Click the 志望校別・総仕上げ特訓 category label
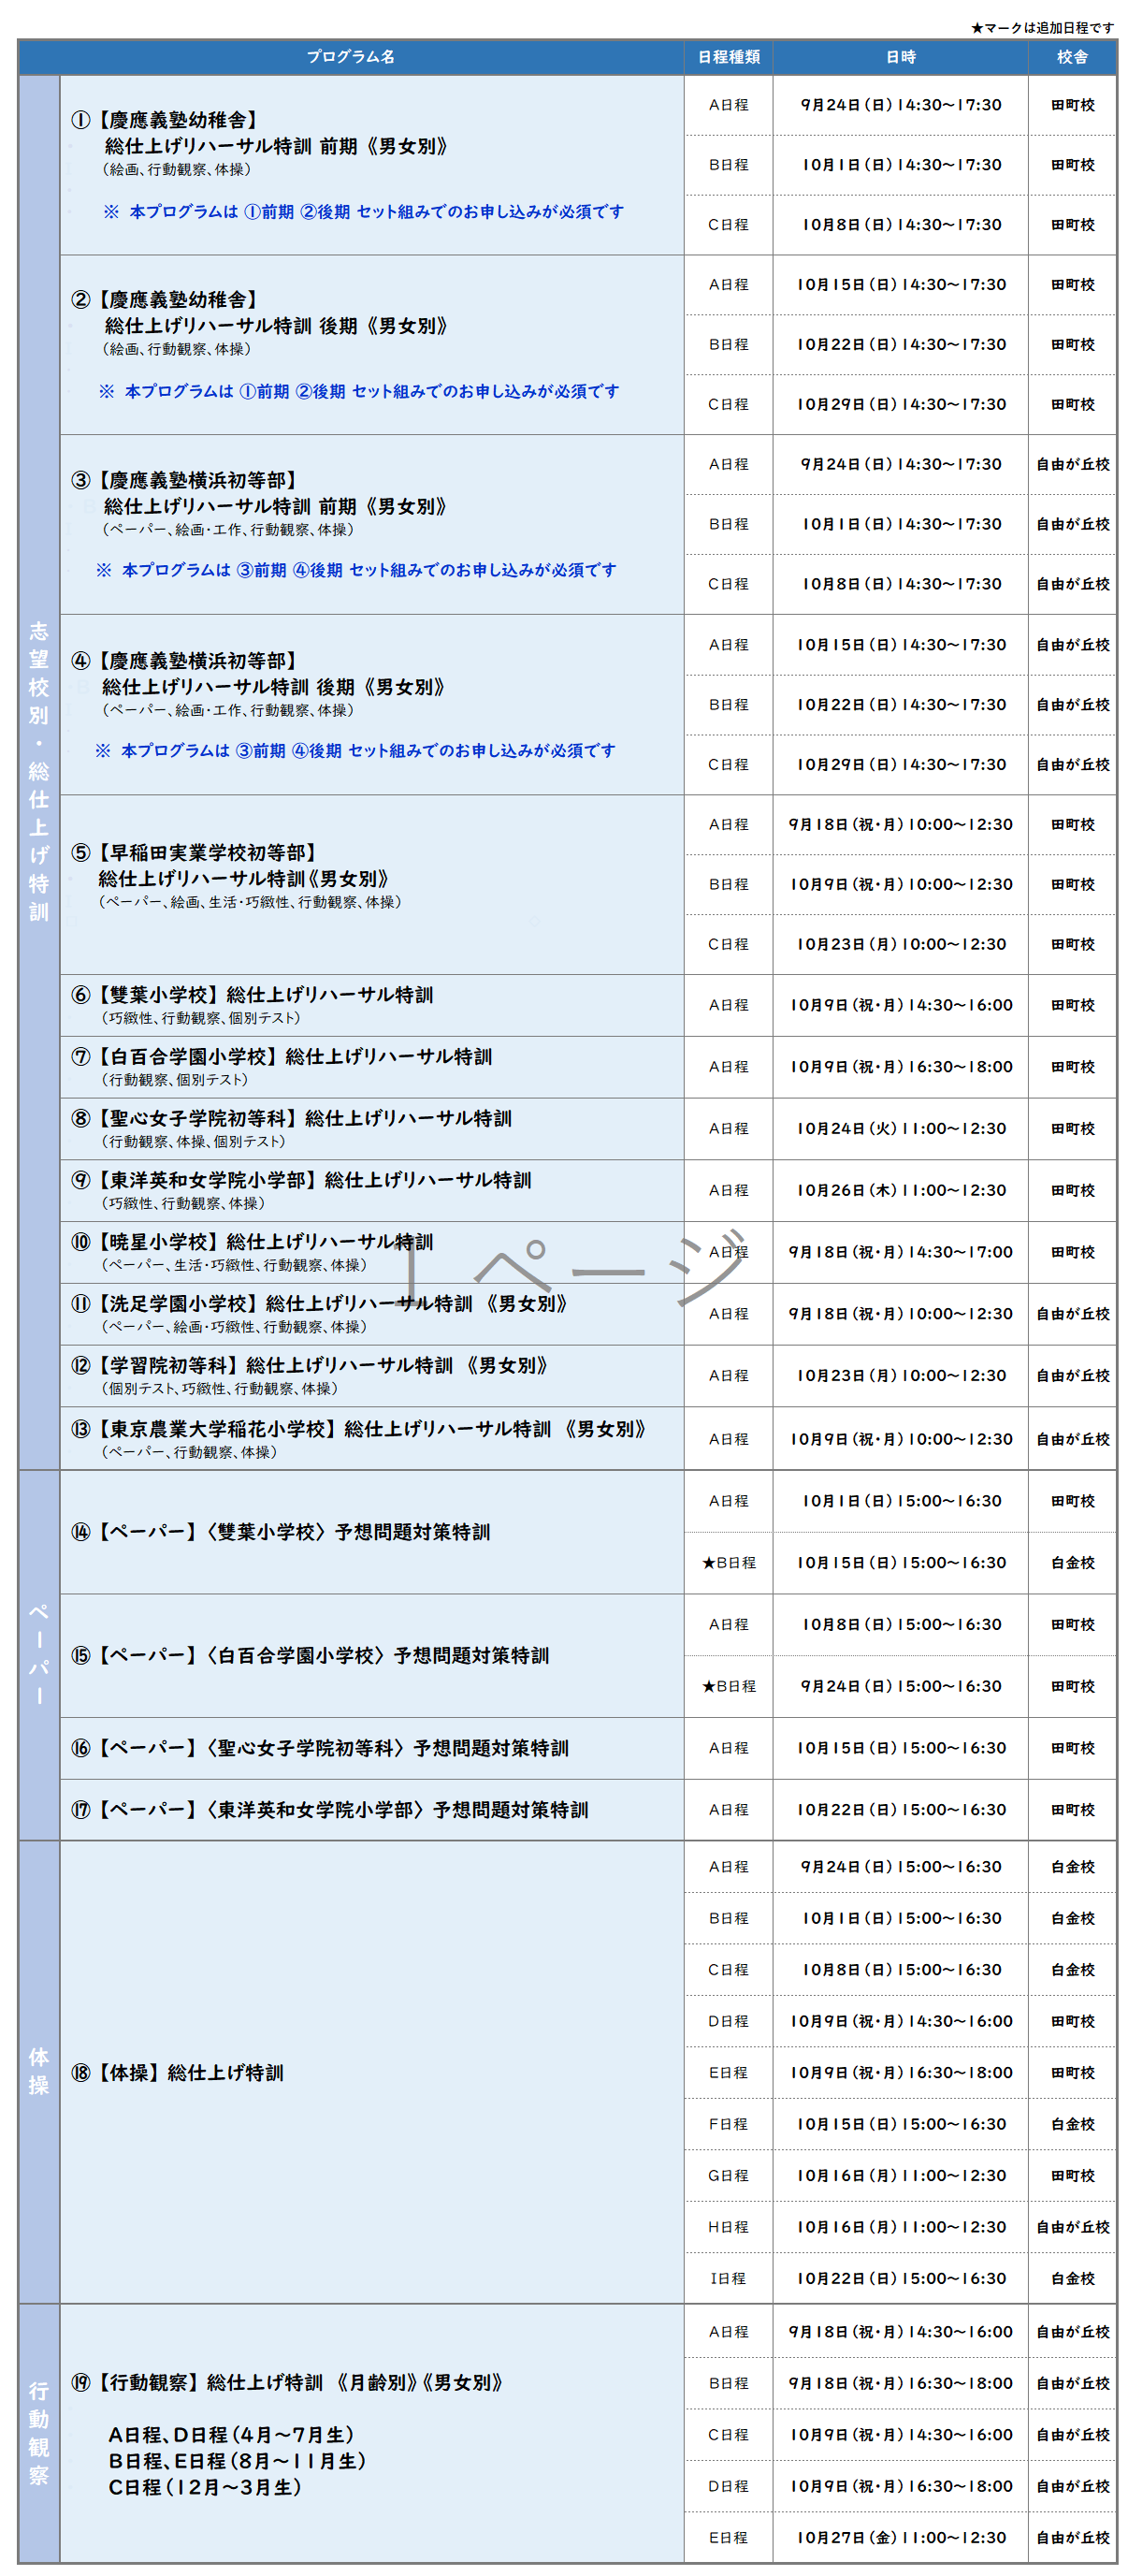Viewport: 1128px width, 2576px height. coord(39,770)
